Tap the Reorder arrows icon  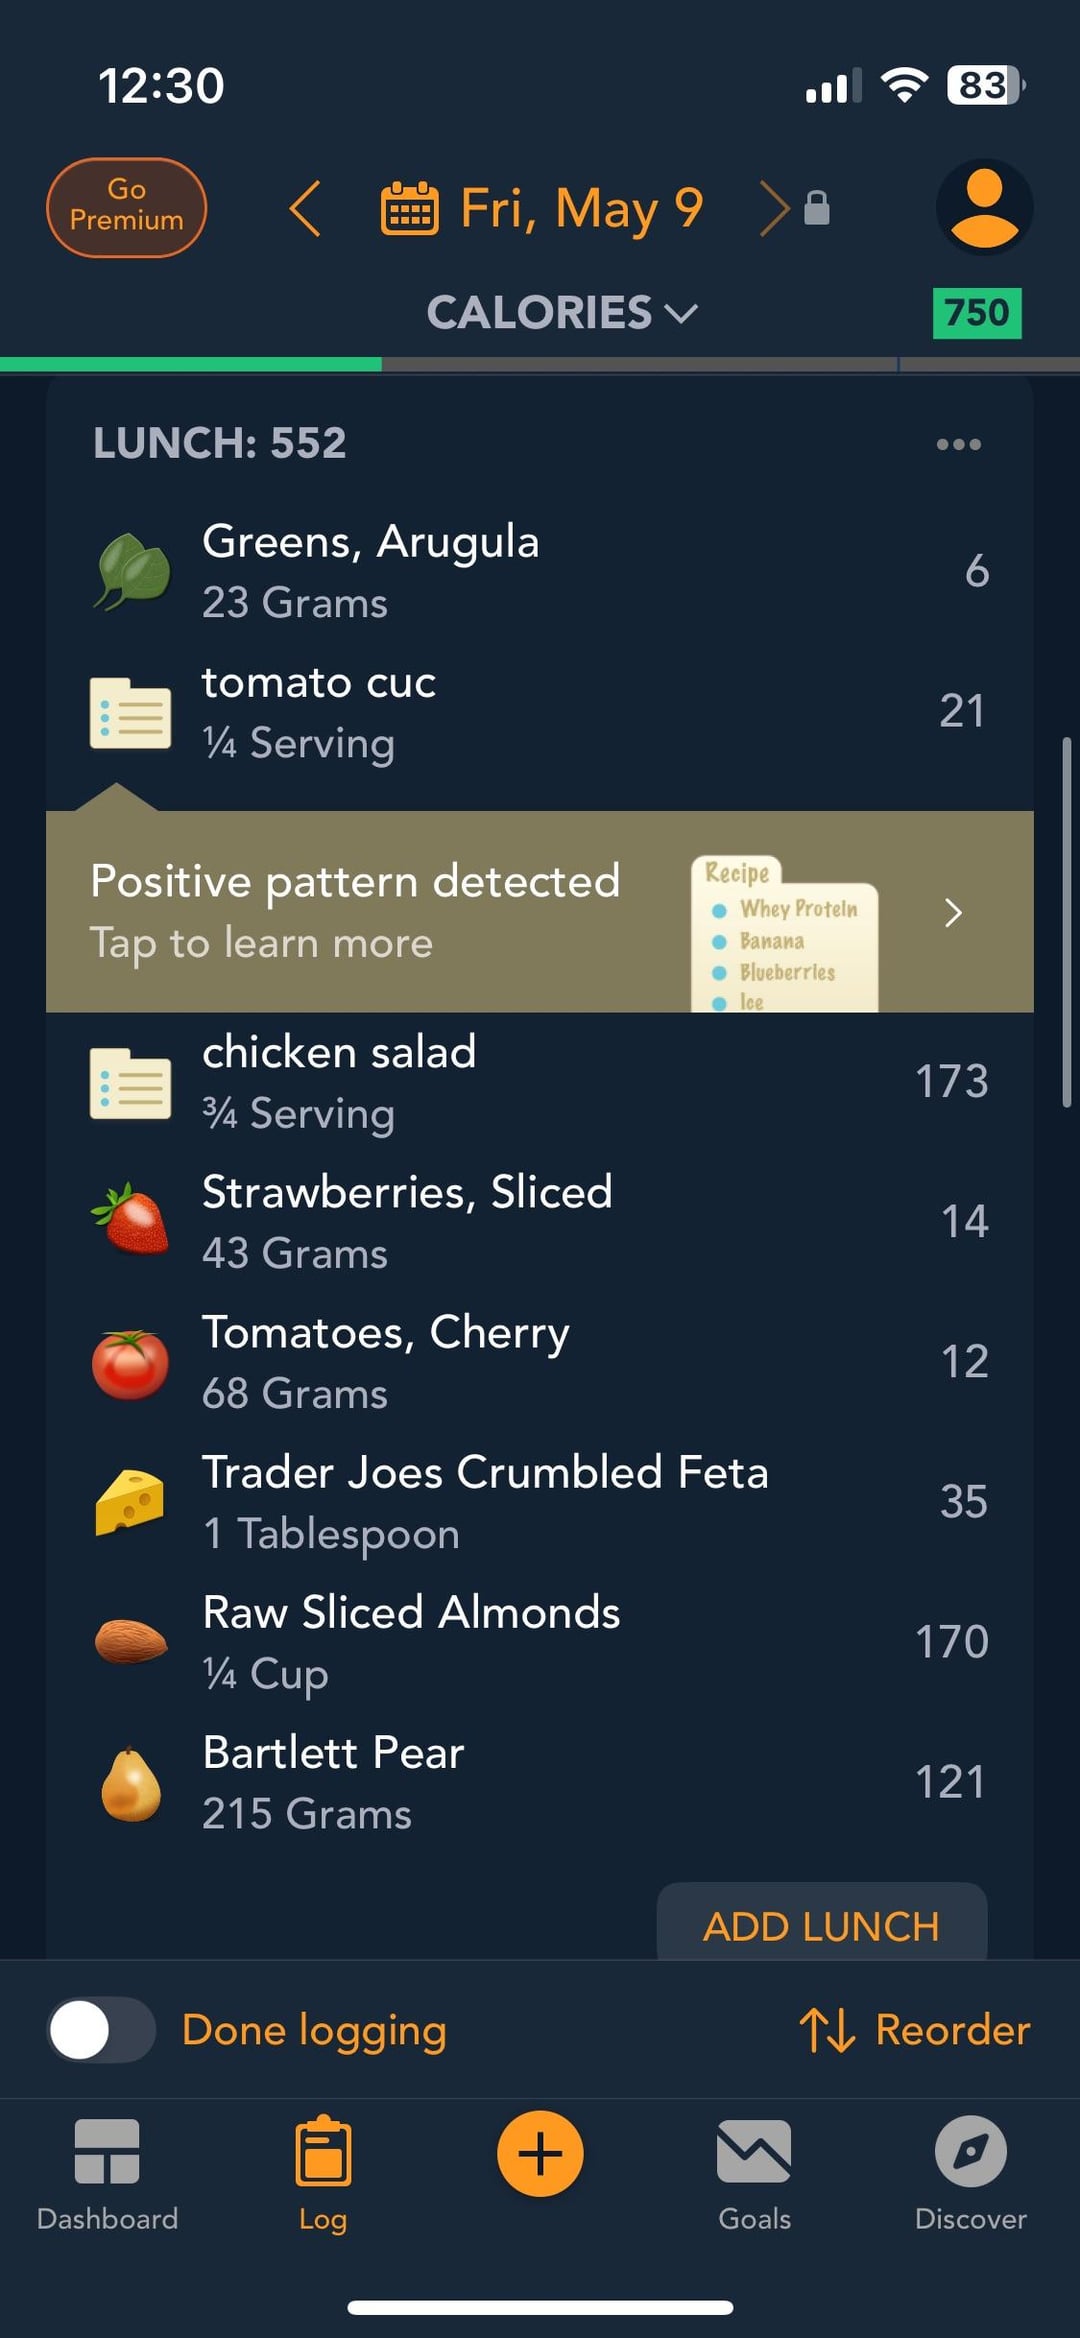tap(827, 2030)
